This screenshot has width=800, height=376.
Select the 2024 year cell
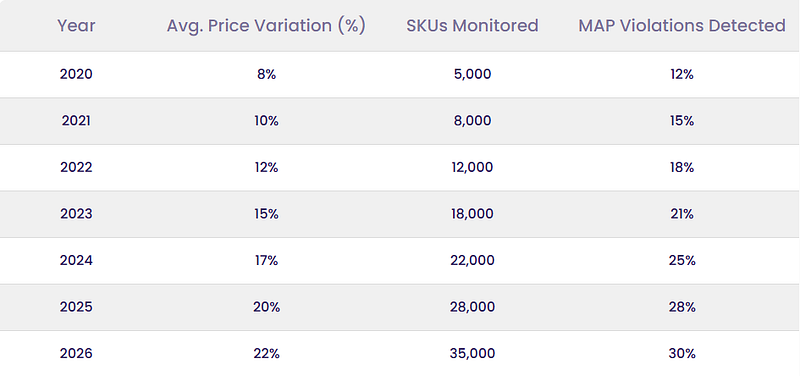coord(76,261)
